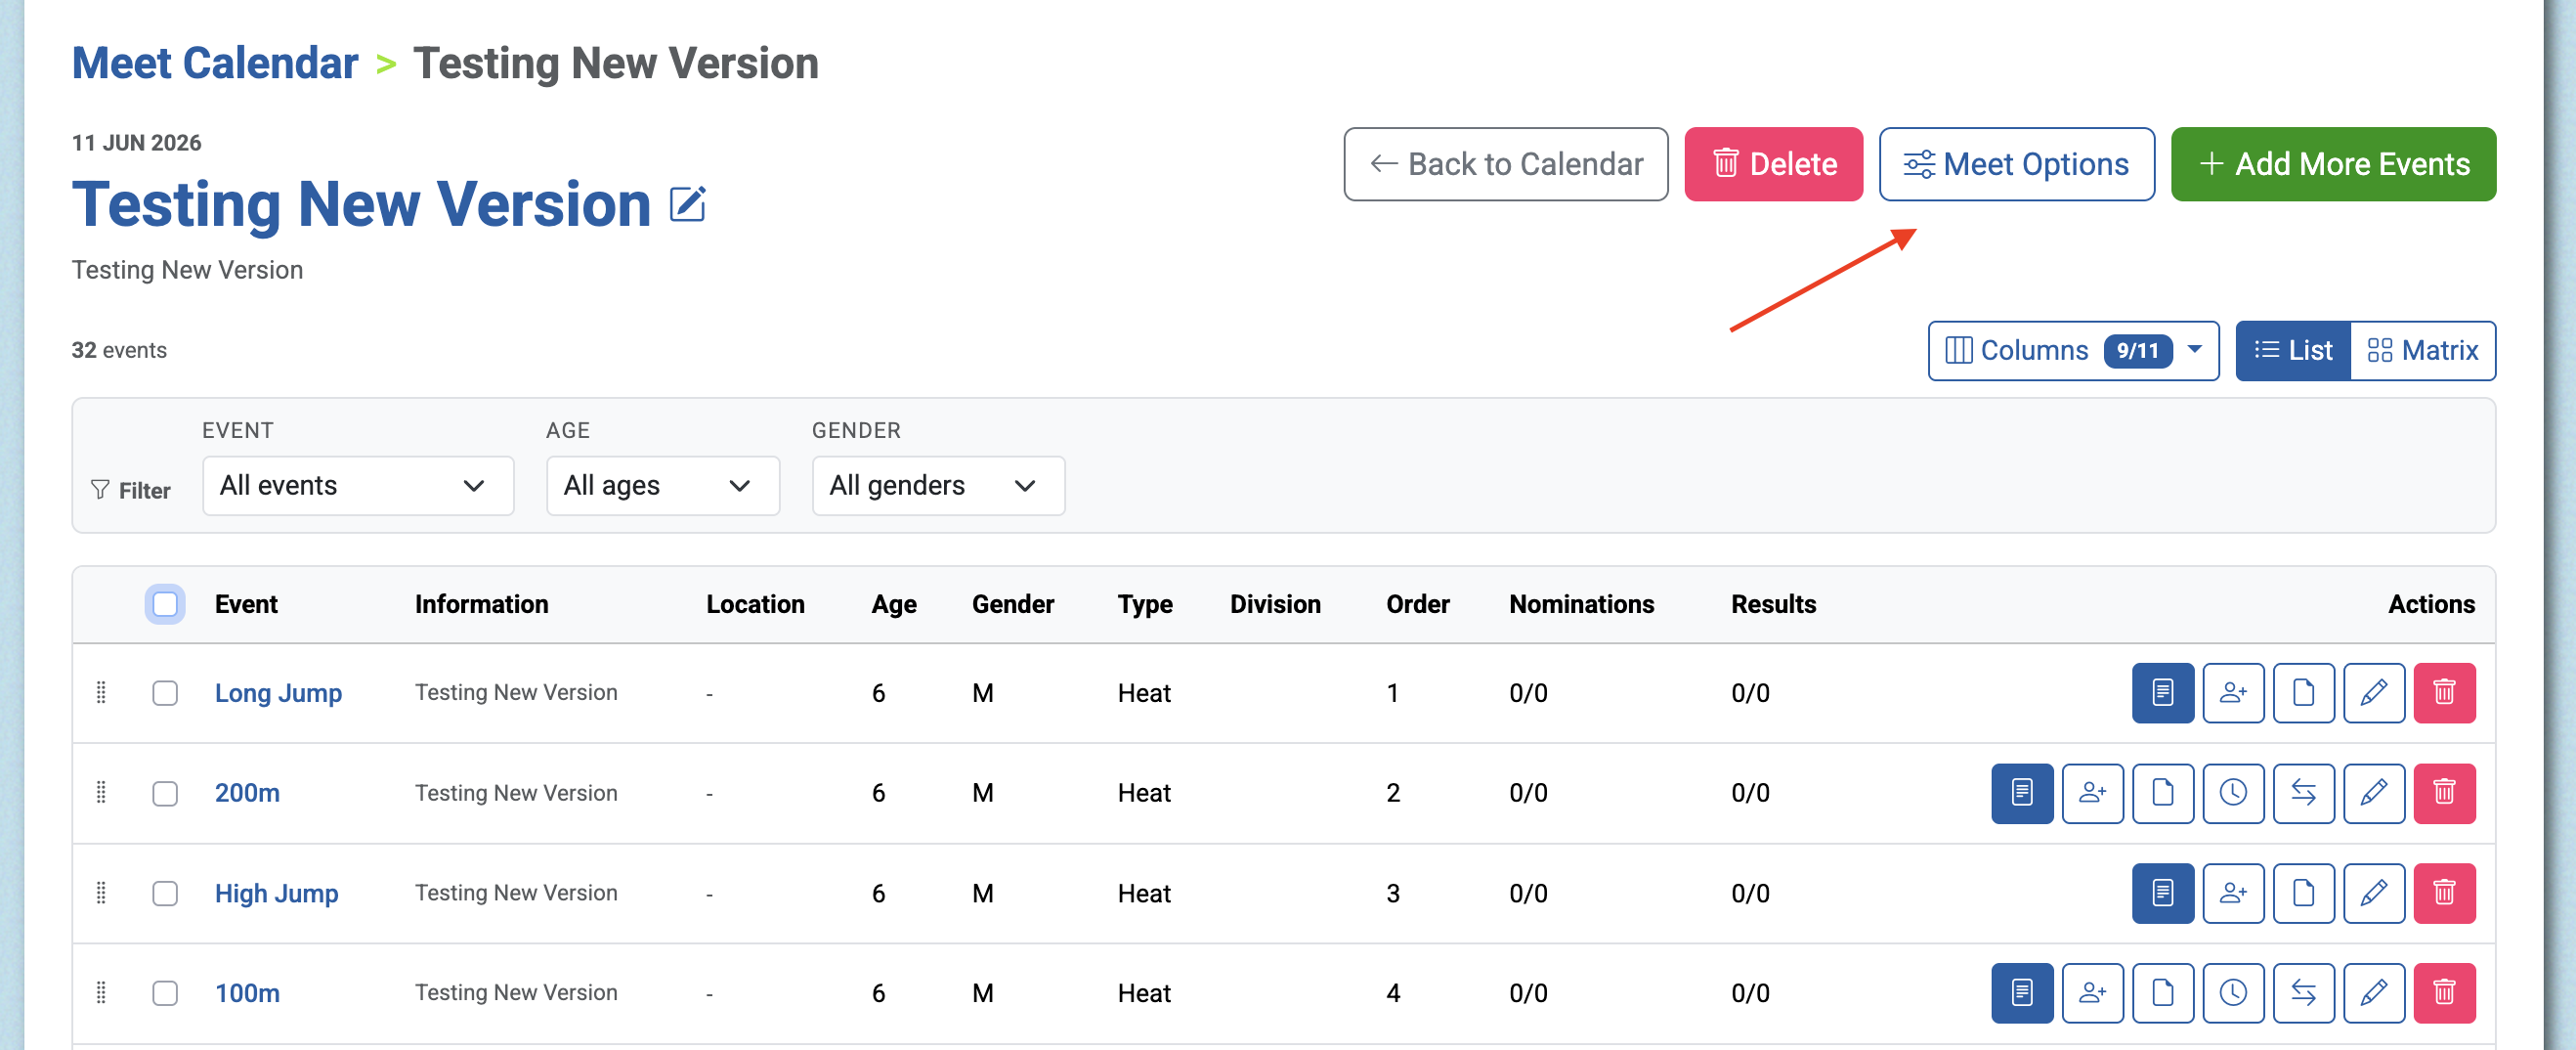
Task: Check the 200m row checkbox
Action: 165,793
